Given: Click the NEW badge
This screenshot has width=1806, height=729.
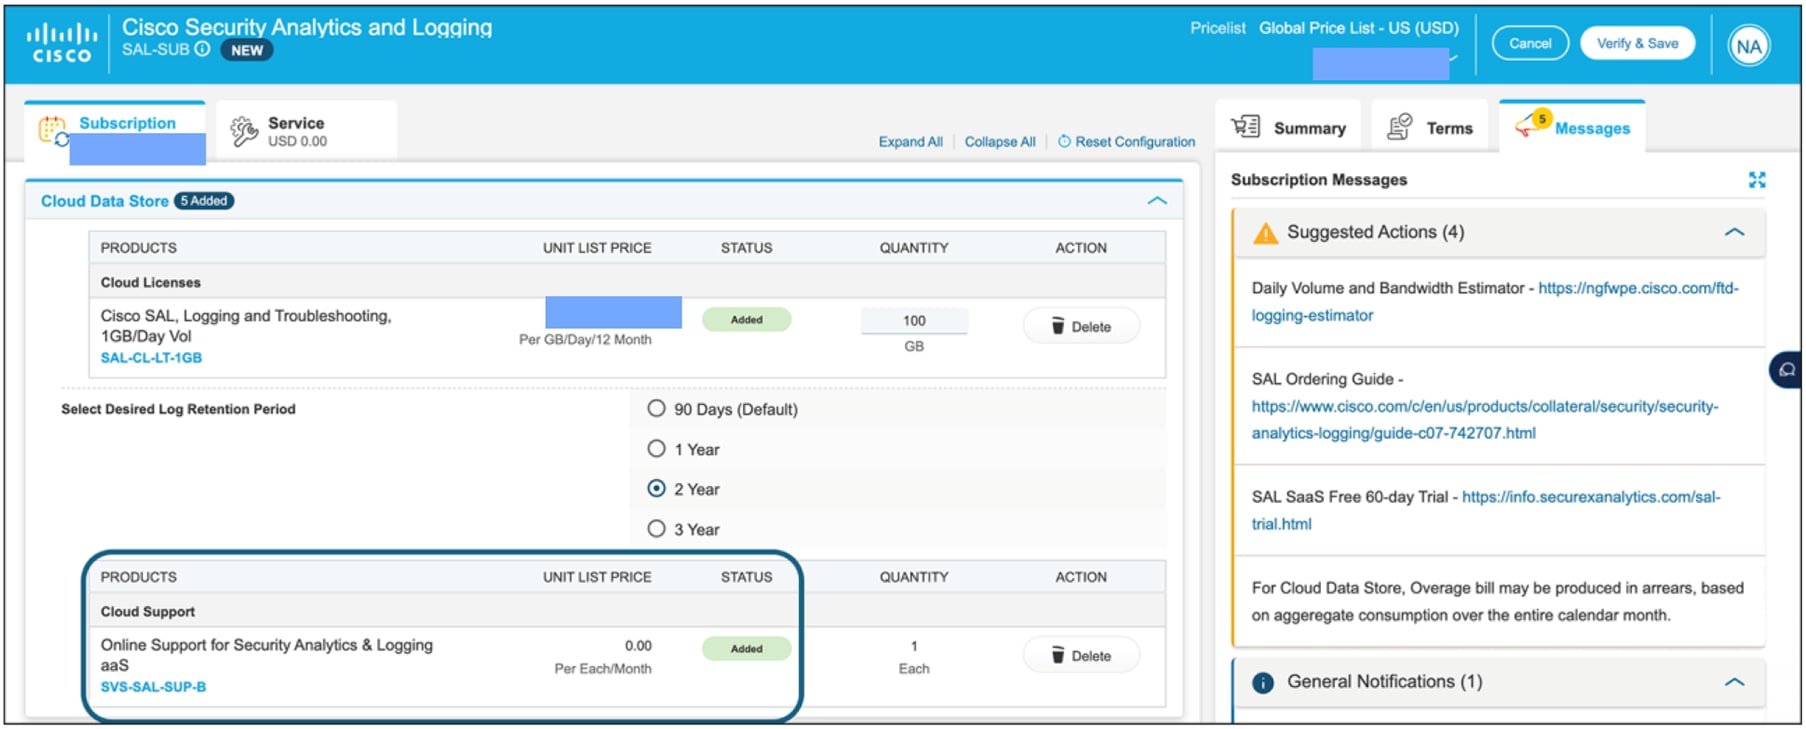Looking at the screenshot, I should [247, 50].
